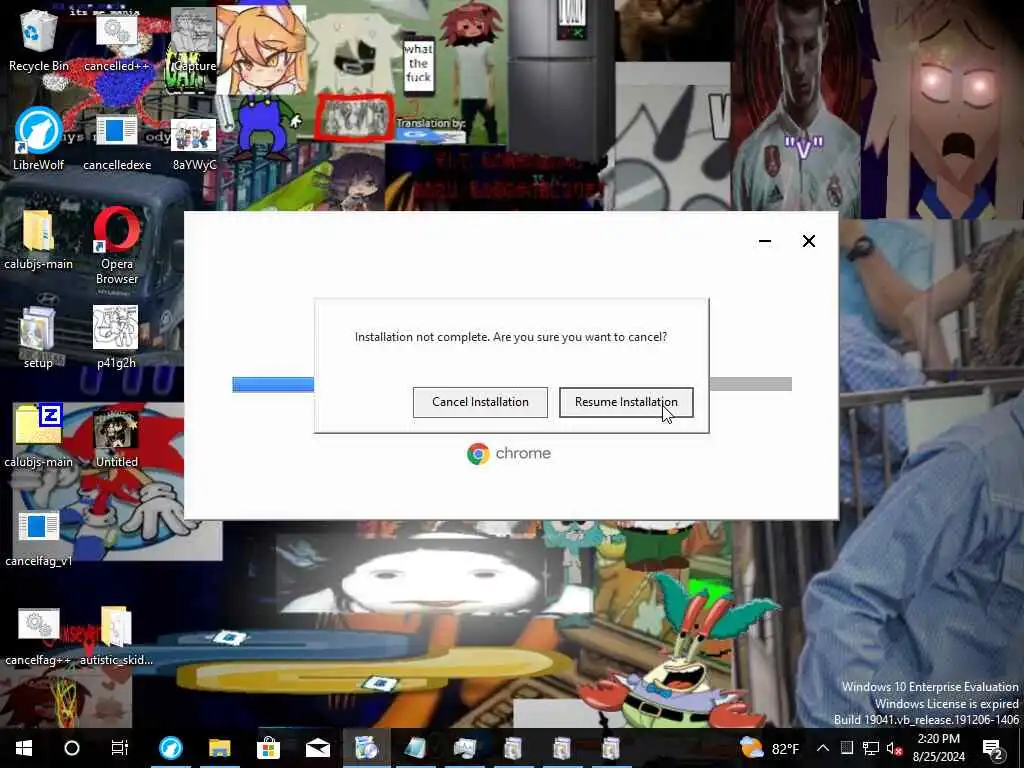Screen dimensions: 1024x768
Task: Open Cortana search circle on taskbar
Action: (x=72, y=748)
